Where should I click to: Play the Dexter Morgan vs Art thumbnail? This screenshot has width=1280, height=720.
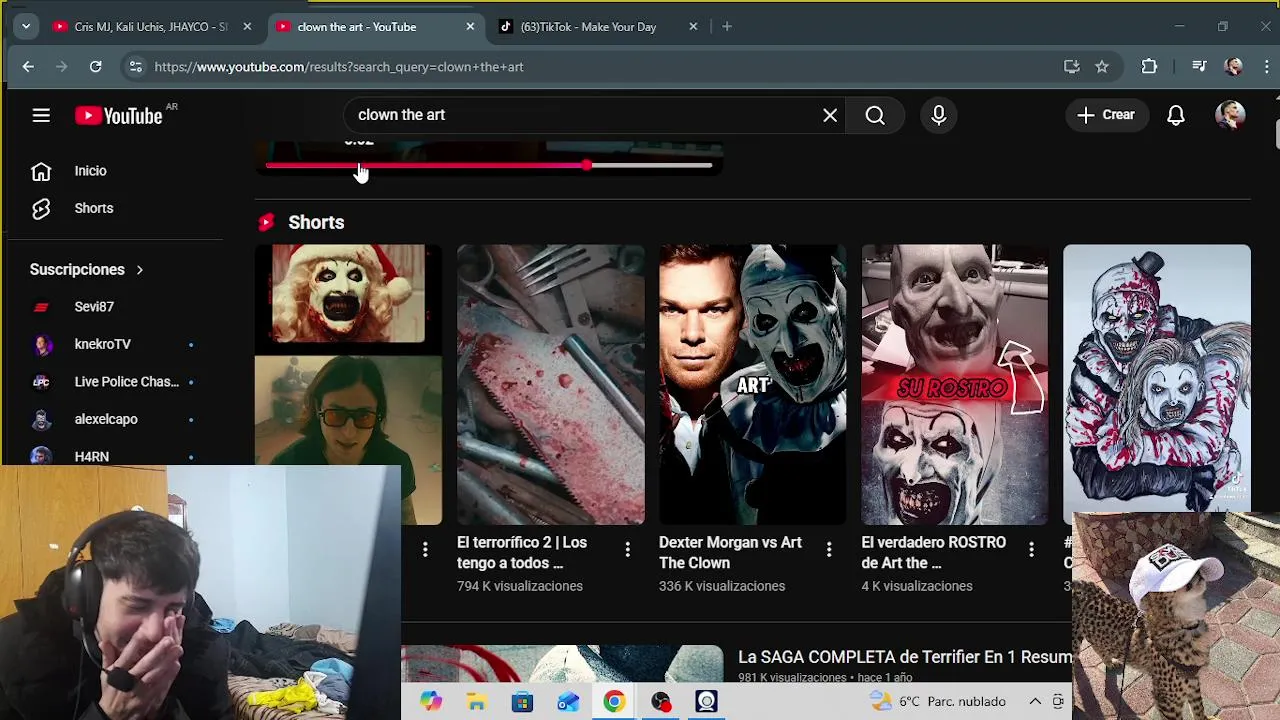pyautogui.click(x=753, y=385)
